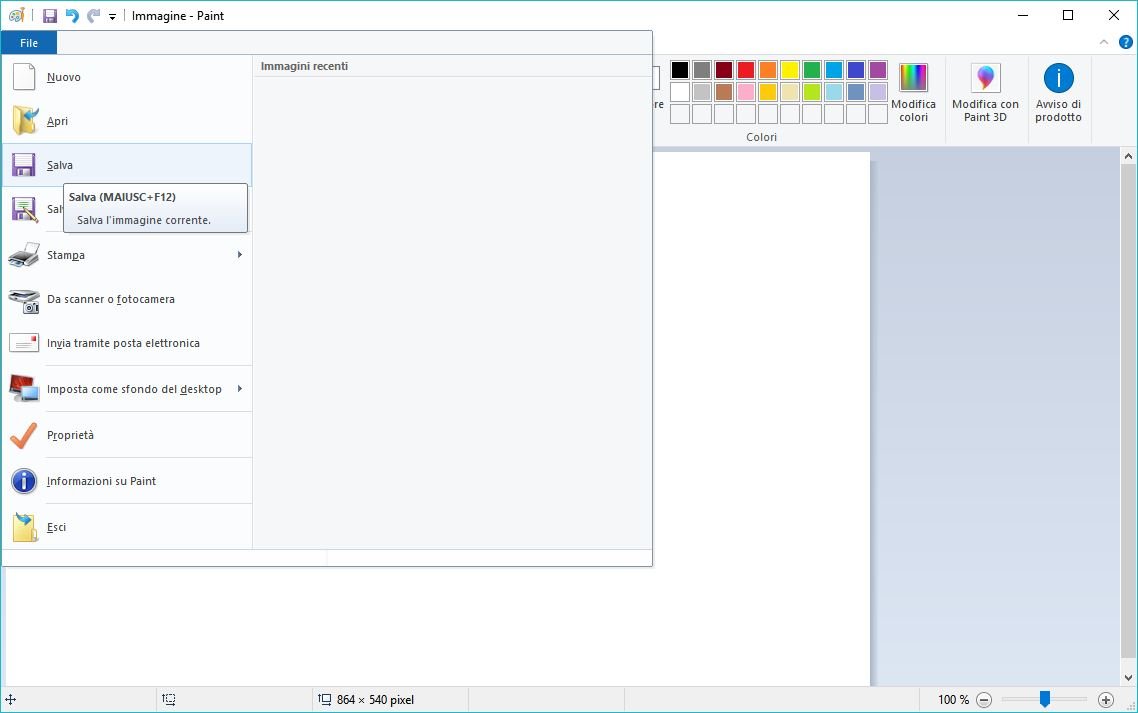Click the Modifica con Paint 3D icon
This screenshot has height=713, width=1138.
coord(985,78)
